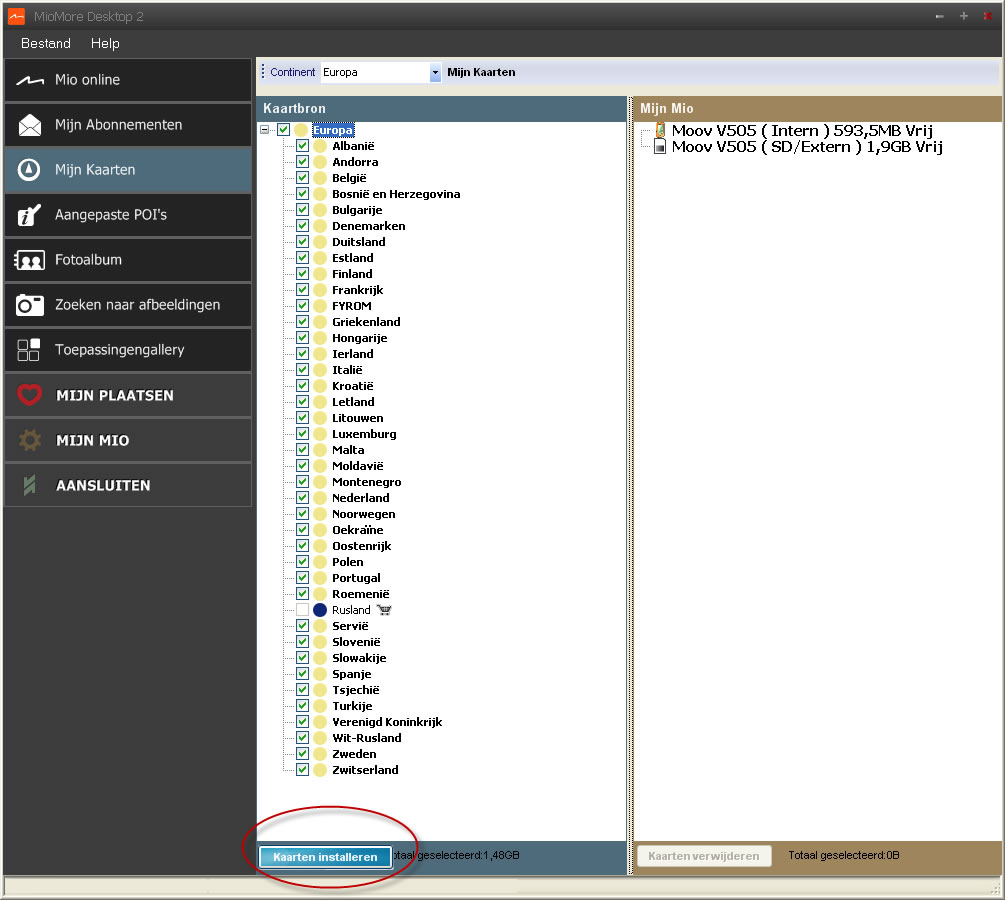Click the yellow dot next to Europa
The height and width of the screenshot is (900, 1005).
tap(301, 130)
